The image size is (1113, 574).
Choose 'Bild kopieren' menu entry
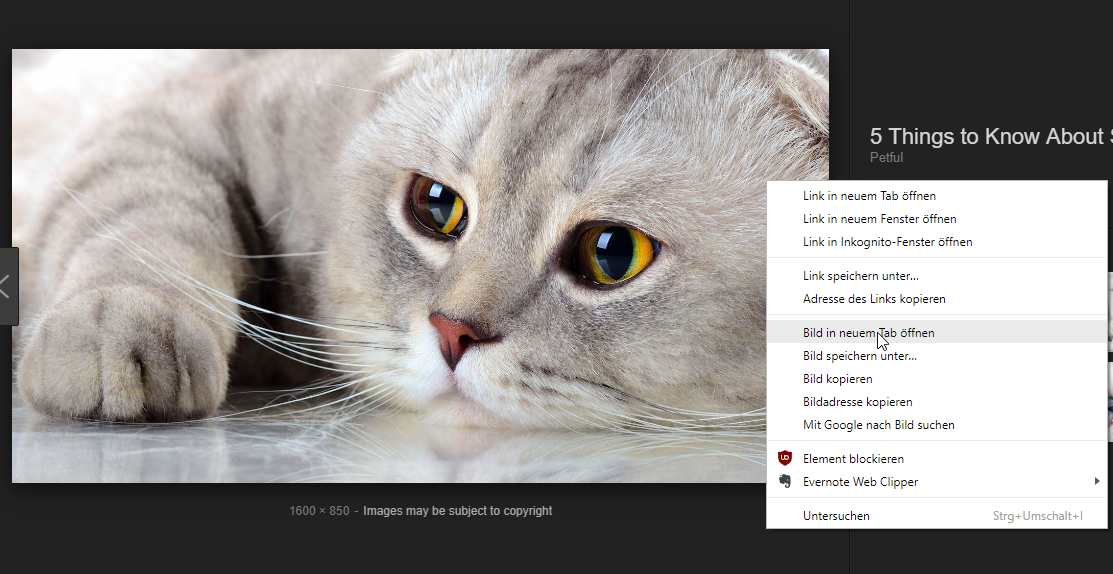837,379
